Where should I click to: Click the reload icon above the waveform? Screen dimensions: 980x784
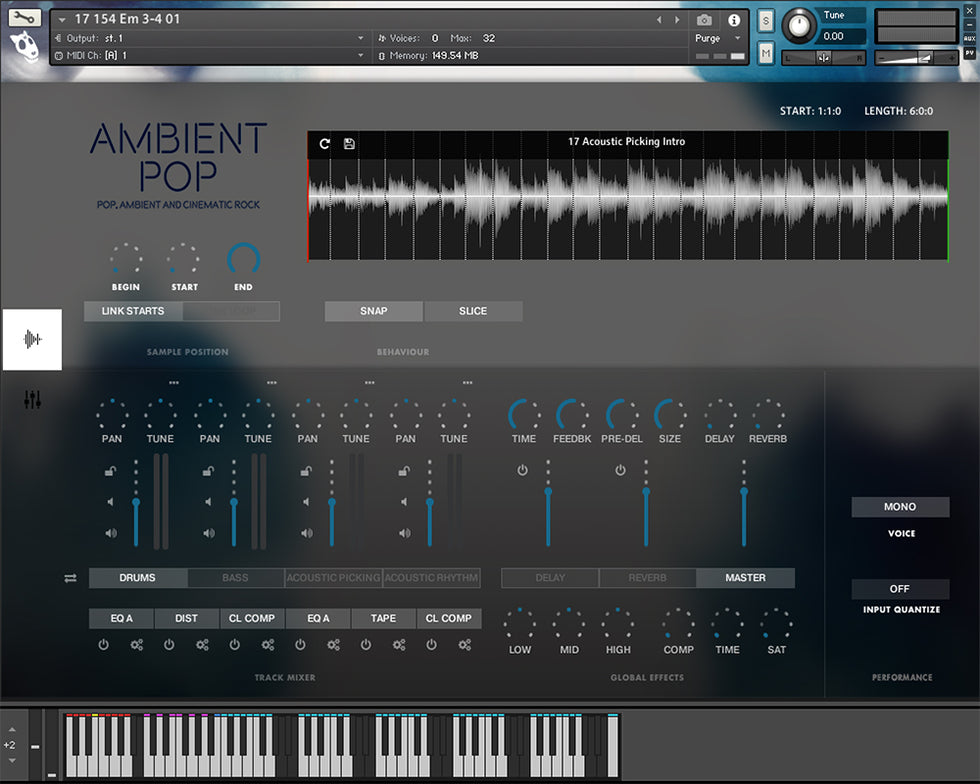pos(325,143)
